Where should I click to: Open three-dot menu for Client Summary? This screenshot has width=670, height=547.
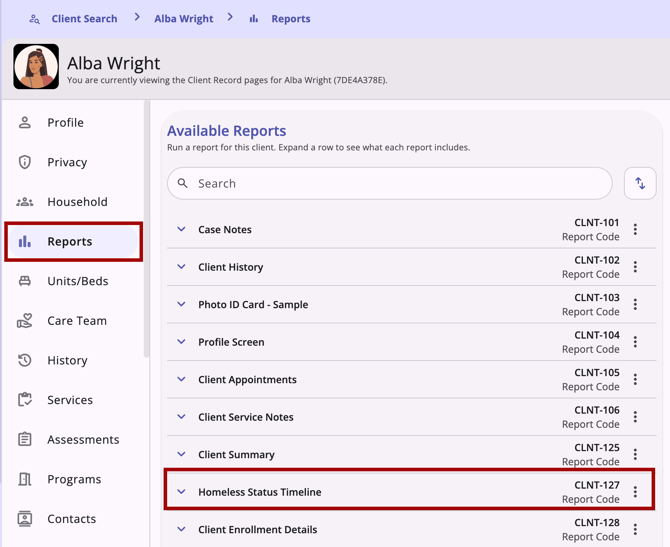pos(635,454)
